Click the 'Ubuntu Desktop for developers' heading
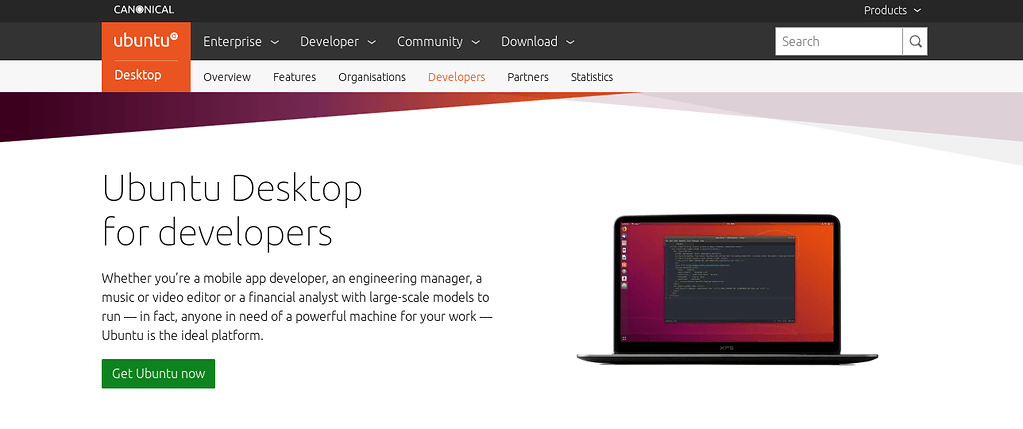Viewport: 1023px width, 429px height. 232,210
